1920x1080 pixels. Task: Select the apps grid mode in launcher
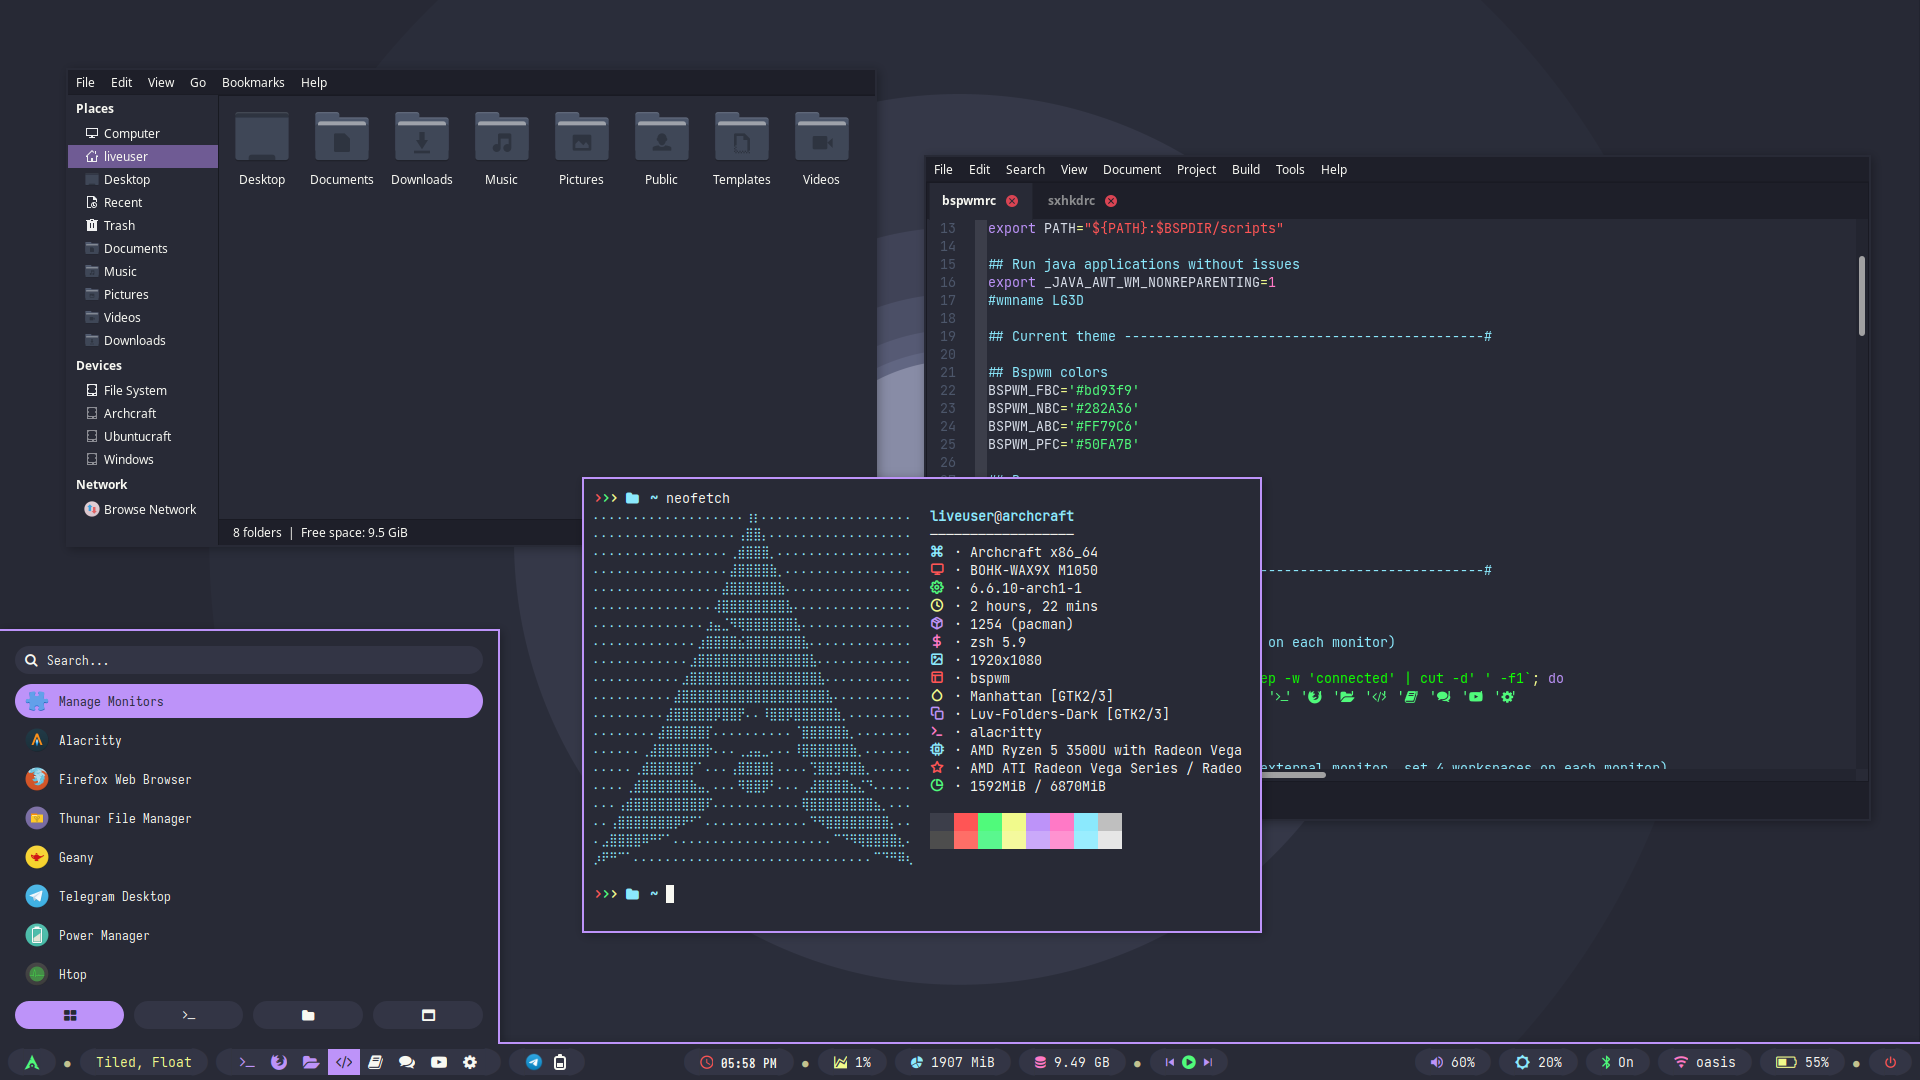[x=69, y=1015]
